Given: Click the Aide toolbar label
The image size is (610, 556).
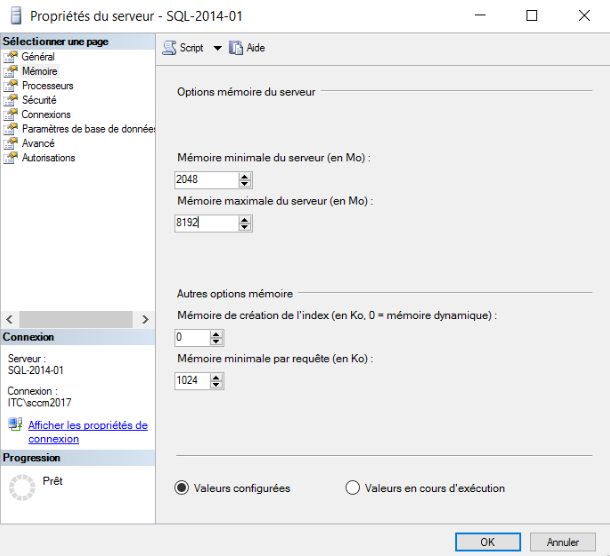Looking at the screenshot, I should click(256, 48).
